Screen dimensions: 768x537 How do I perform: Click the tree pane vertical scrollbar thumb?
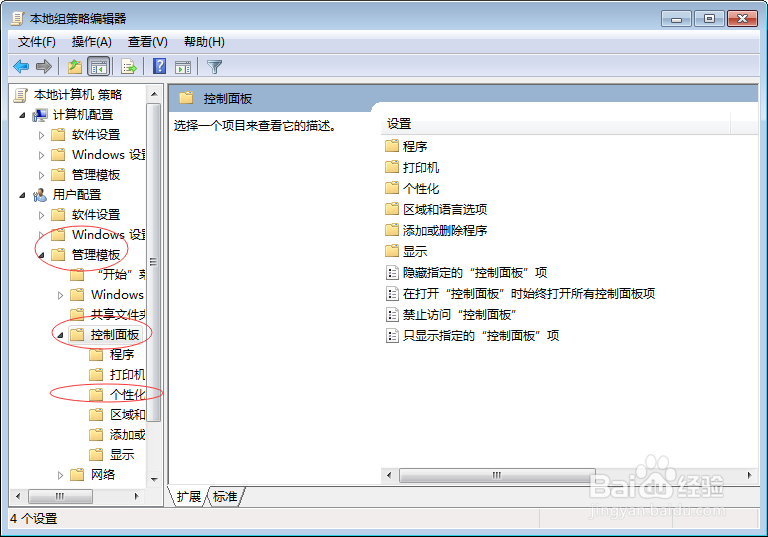pyautogui.click(x=154, y=262)
